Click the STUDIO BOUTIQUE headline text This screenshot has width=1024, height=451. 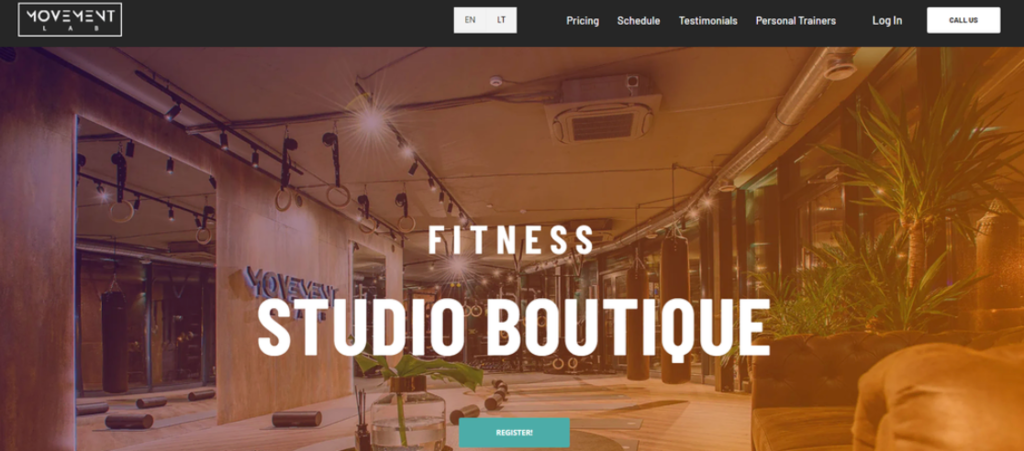[514, 328]
